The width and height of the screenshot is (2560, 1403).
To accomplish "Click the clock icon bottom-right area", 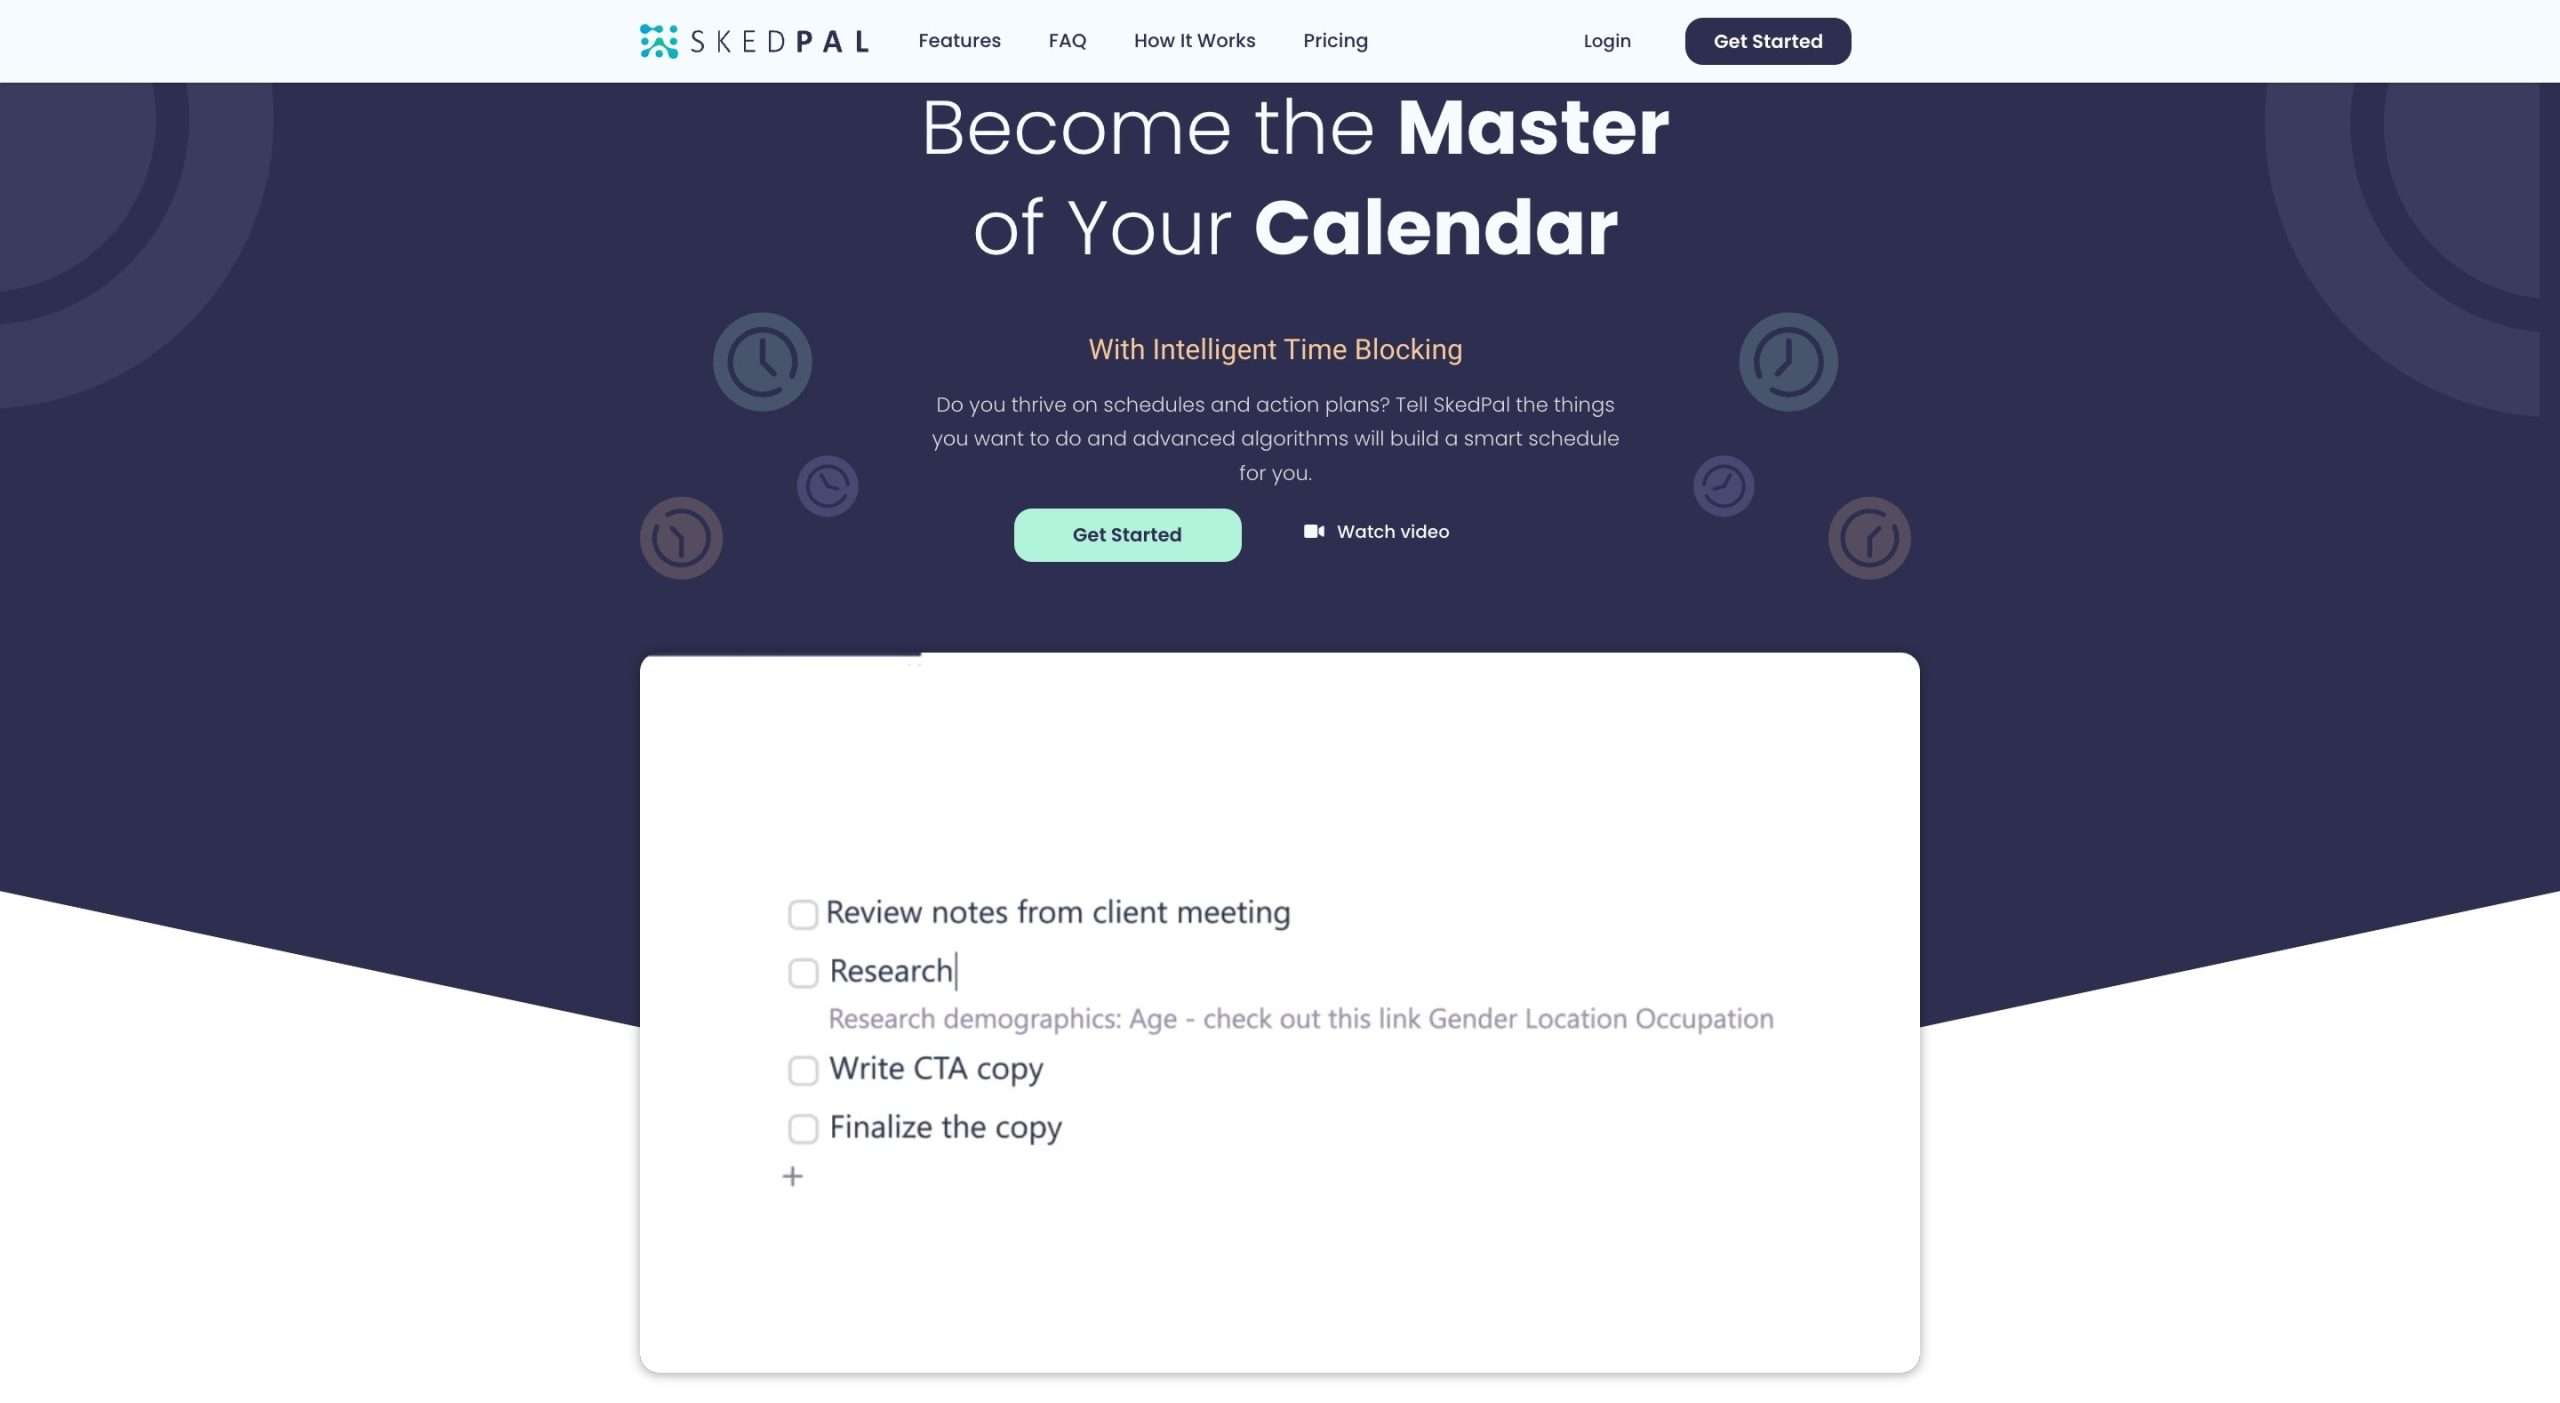I will (x=1871, y=537).
